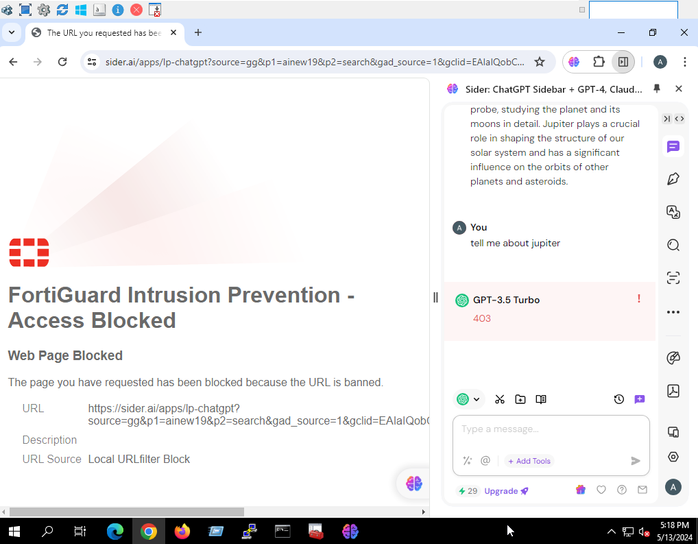Click the prompt slash icon in message box
The image size is (698, 544).
click(467, 461)
